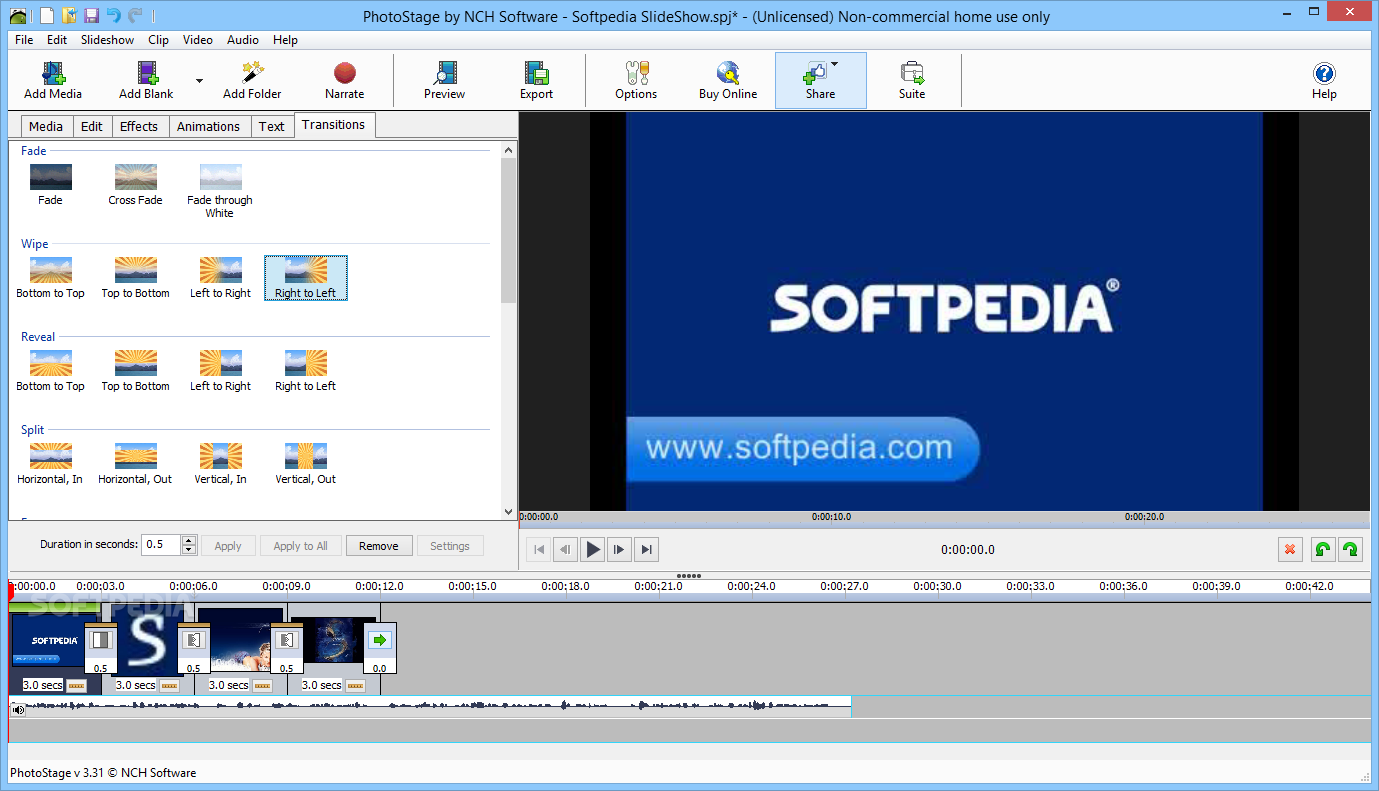The width and height of the screenshot is (1379, 791).
Task: Start recording with the Narrate button
Action: coord(344,80)
